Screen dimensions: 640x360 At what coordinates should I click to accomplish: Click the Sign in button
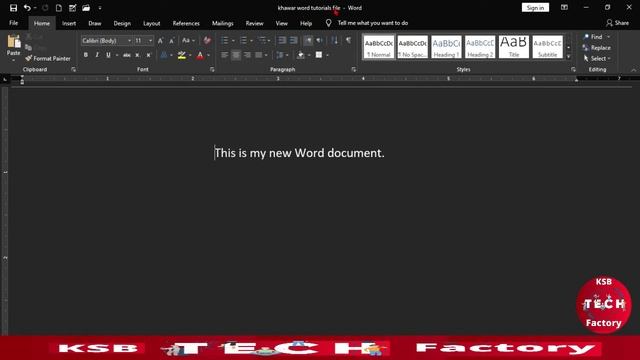tap(535, 8)
